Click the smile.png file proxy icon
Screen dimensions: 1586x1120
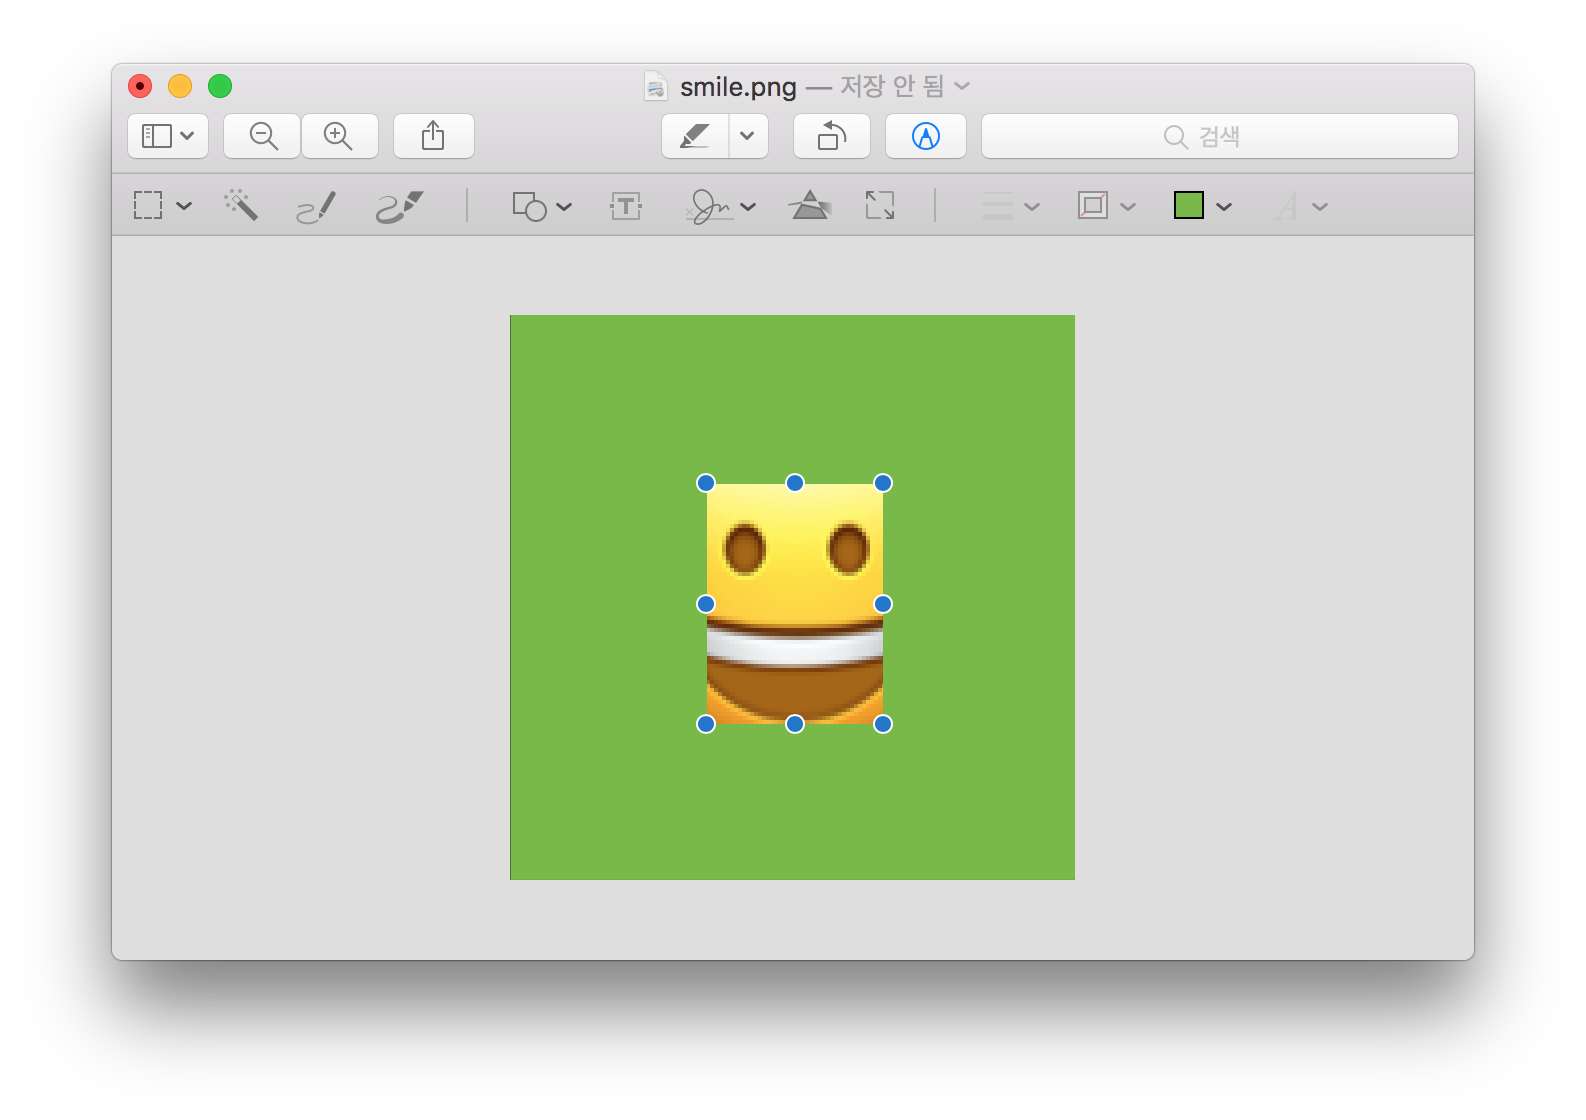656,86
